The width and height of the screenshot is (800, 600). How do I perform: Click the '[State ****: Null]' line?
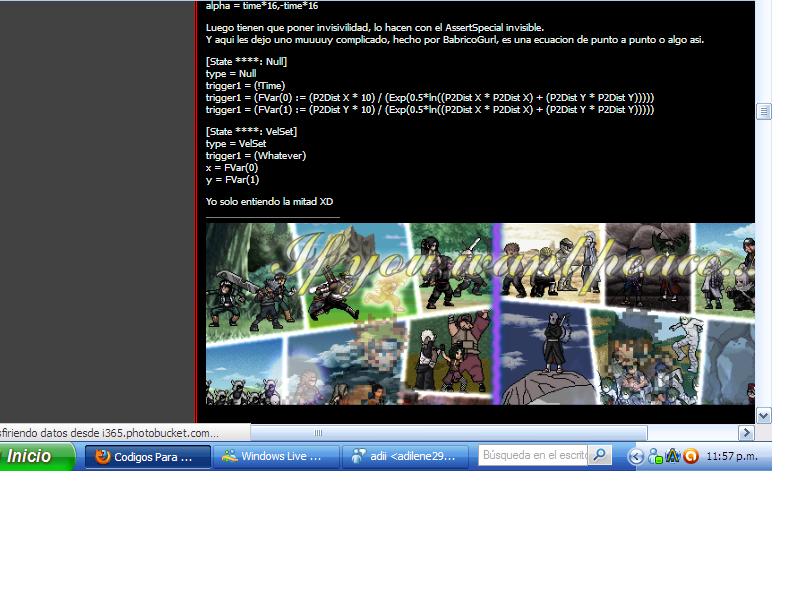pyautogui.click(x=246, y=62)
